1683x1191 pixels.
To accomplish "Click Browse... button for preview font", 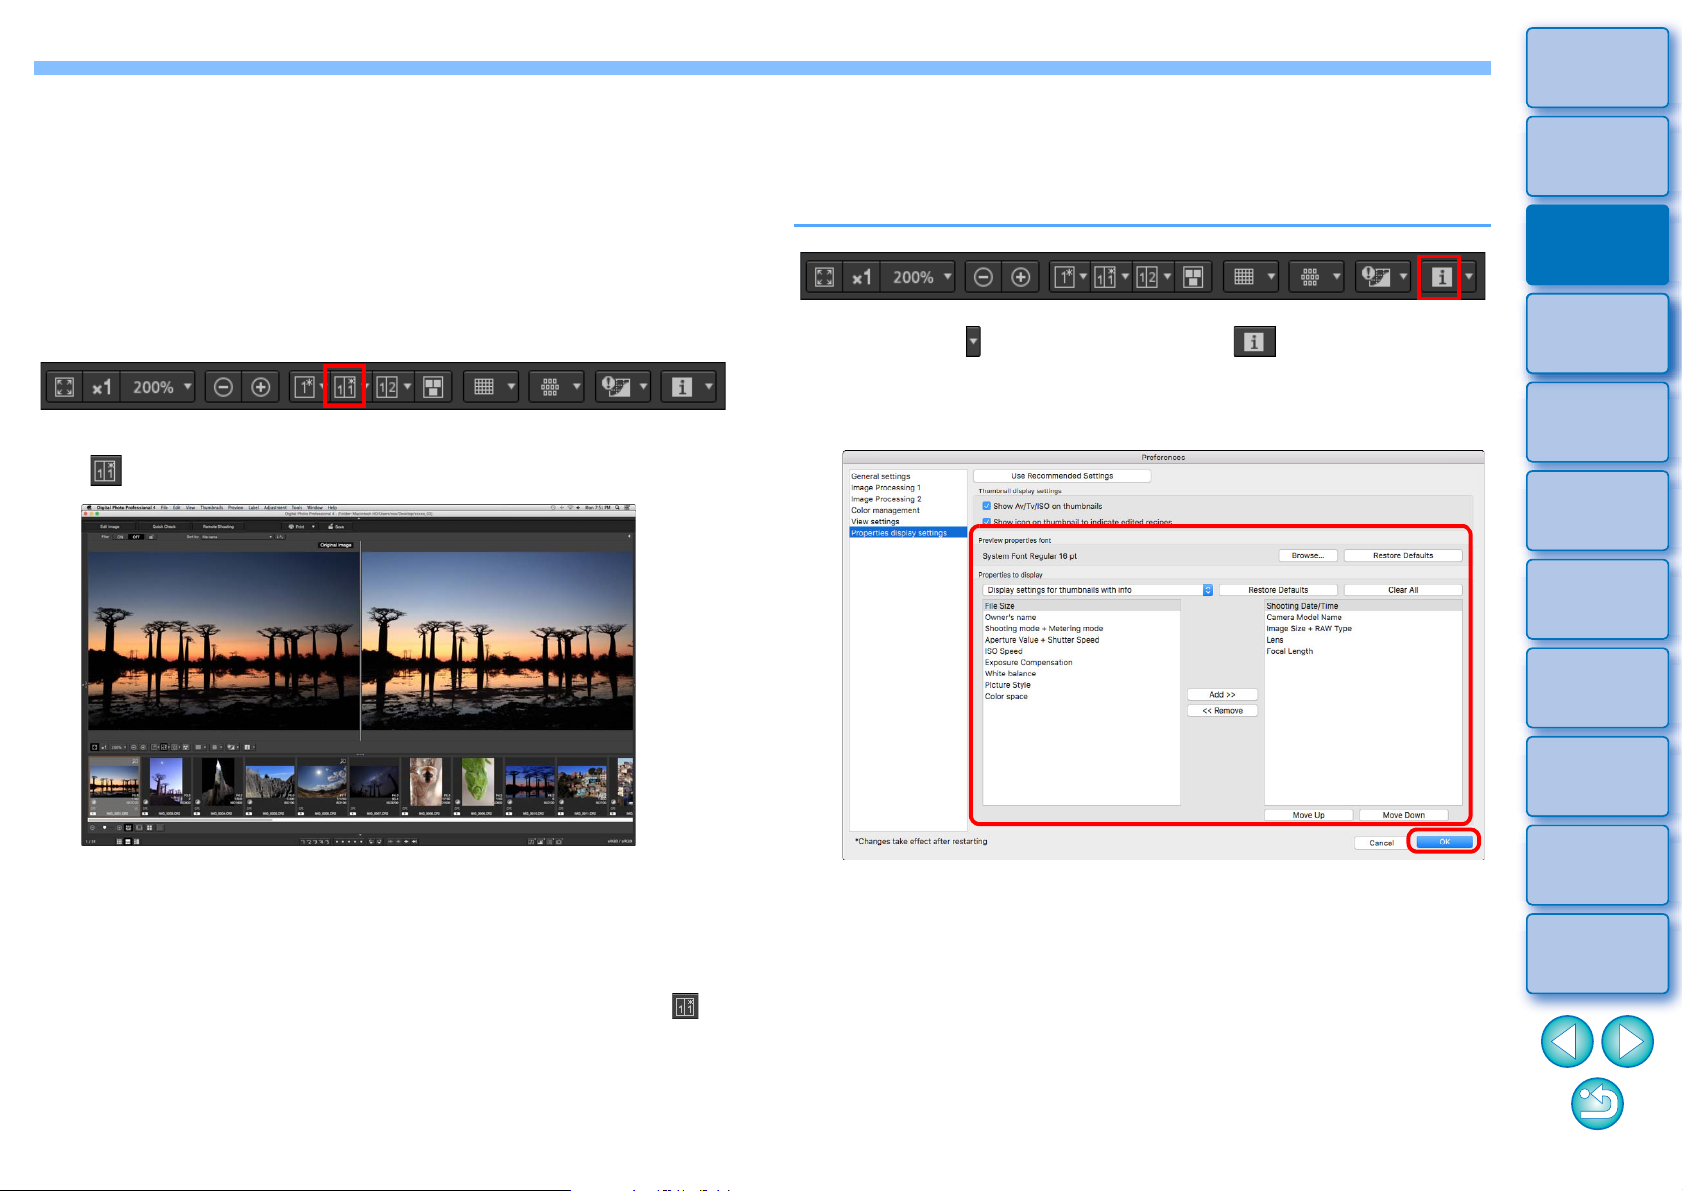I will (x=1308, y=555).
